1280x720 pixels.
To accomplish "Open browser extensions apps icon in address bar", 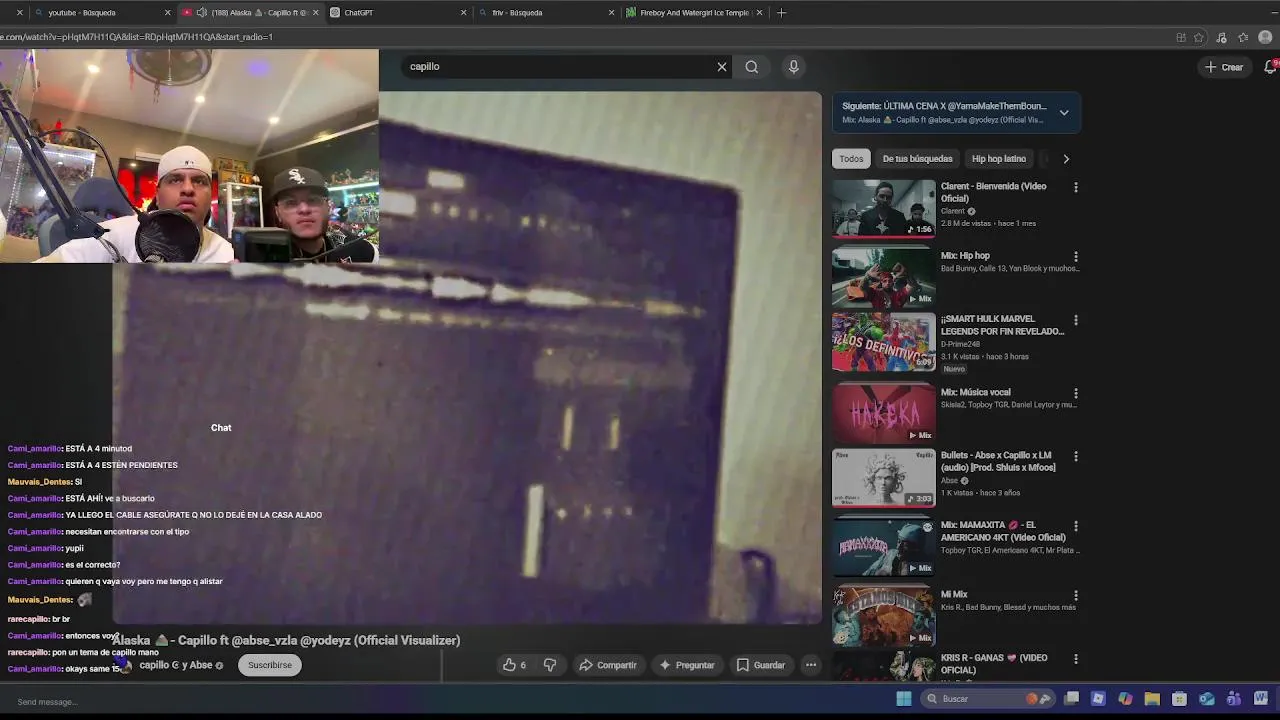I will tap(1181, 37).
